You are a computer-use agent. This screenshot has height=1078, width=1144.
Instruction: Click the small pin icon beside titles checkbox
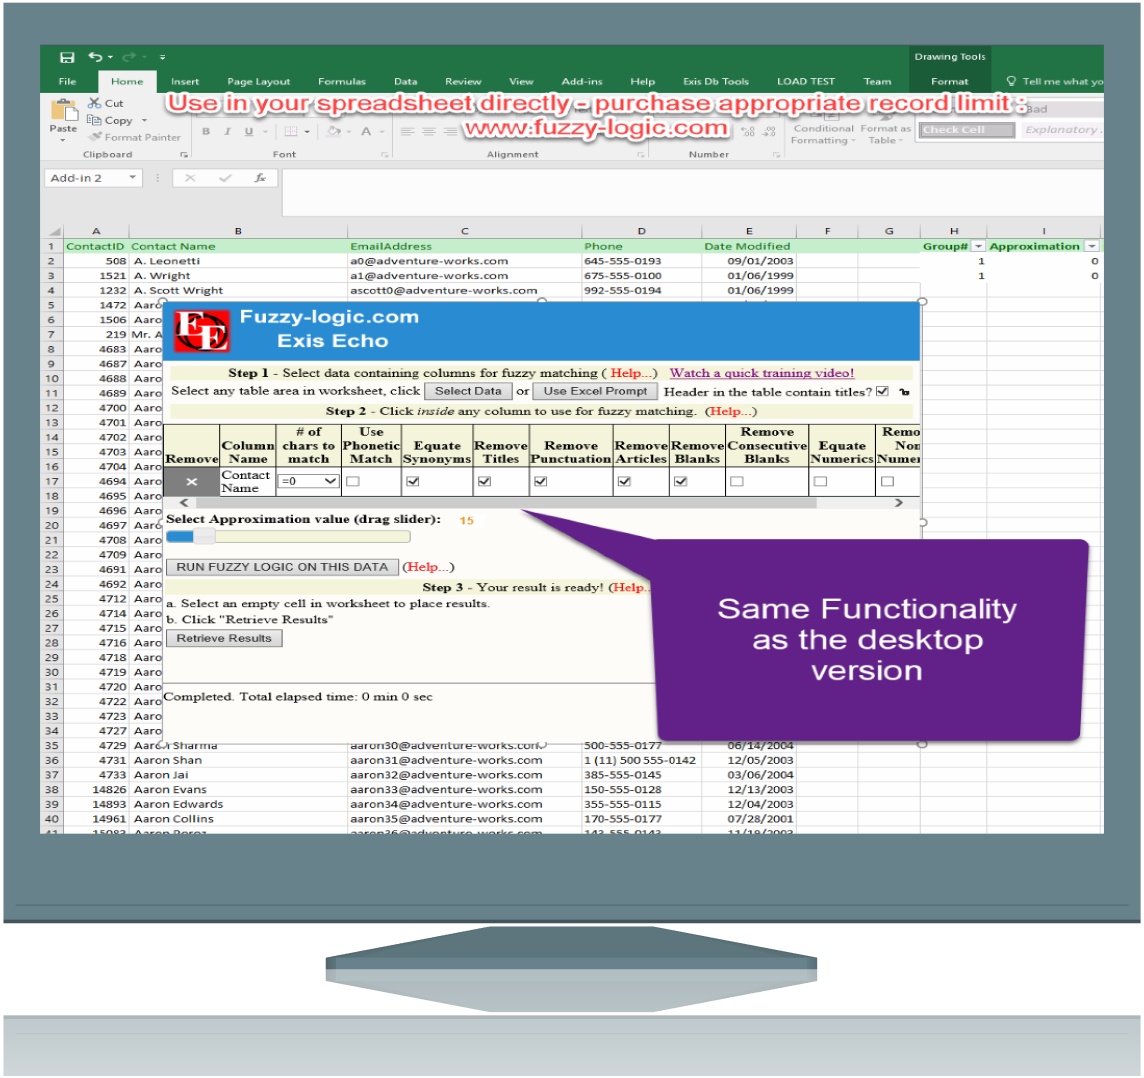[x=905, y=392]
